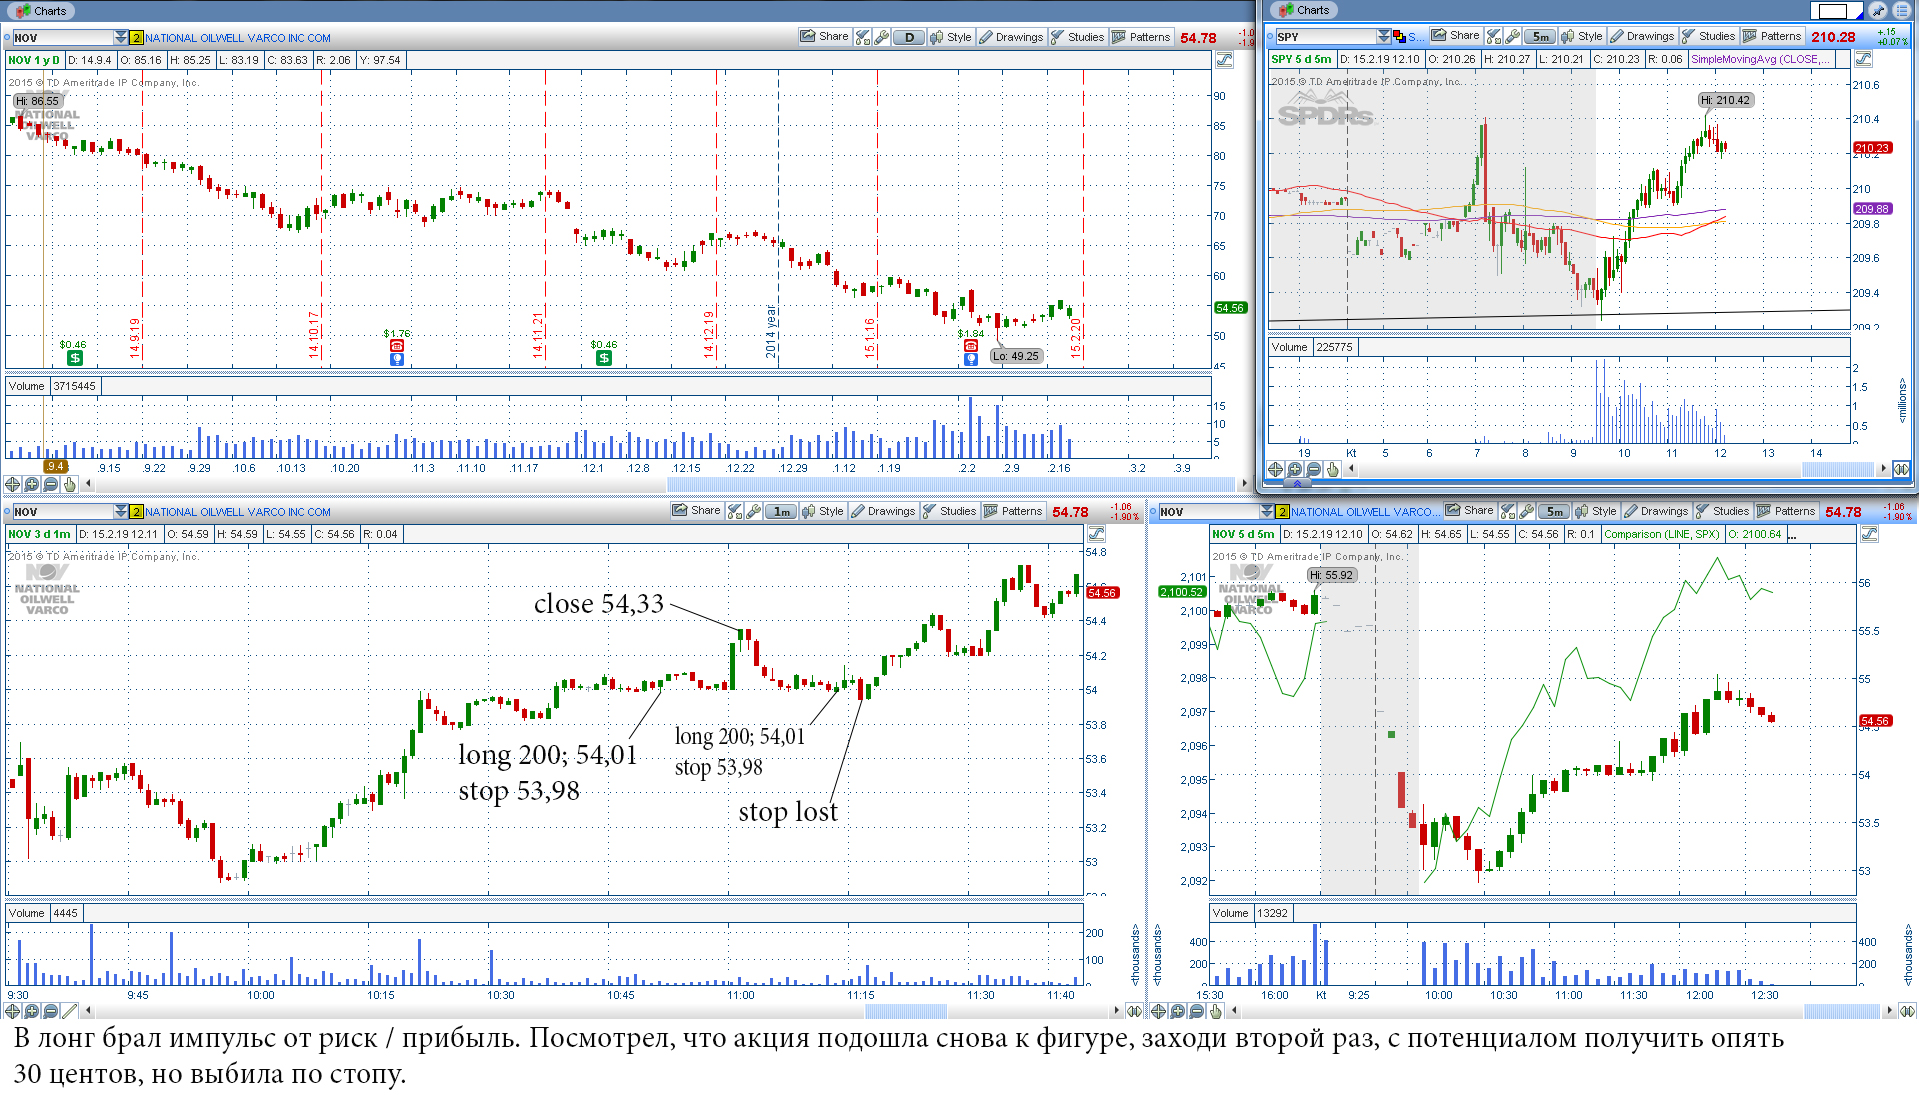Viewport: 1919px width, 1111px height.
Task: Zoom in under top NOV daily chart
Action: [x=32, y=484]
